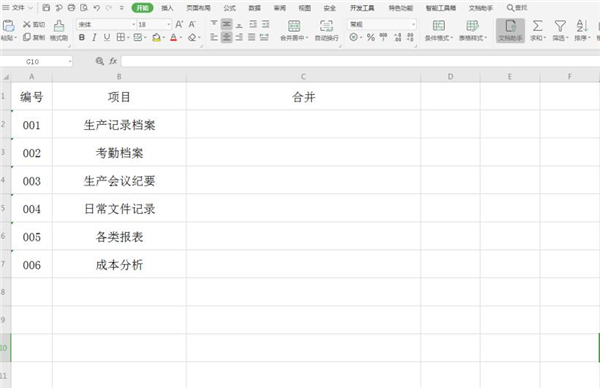Toggle Italic formatting
Viewport: 600px width, 388px height.
(x=94, y=37)
